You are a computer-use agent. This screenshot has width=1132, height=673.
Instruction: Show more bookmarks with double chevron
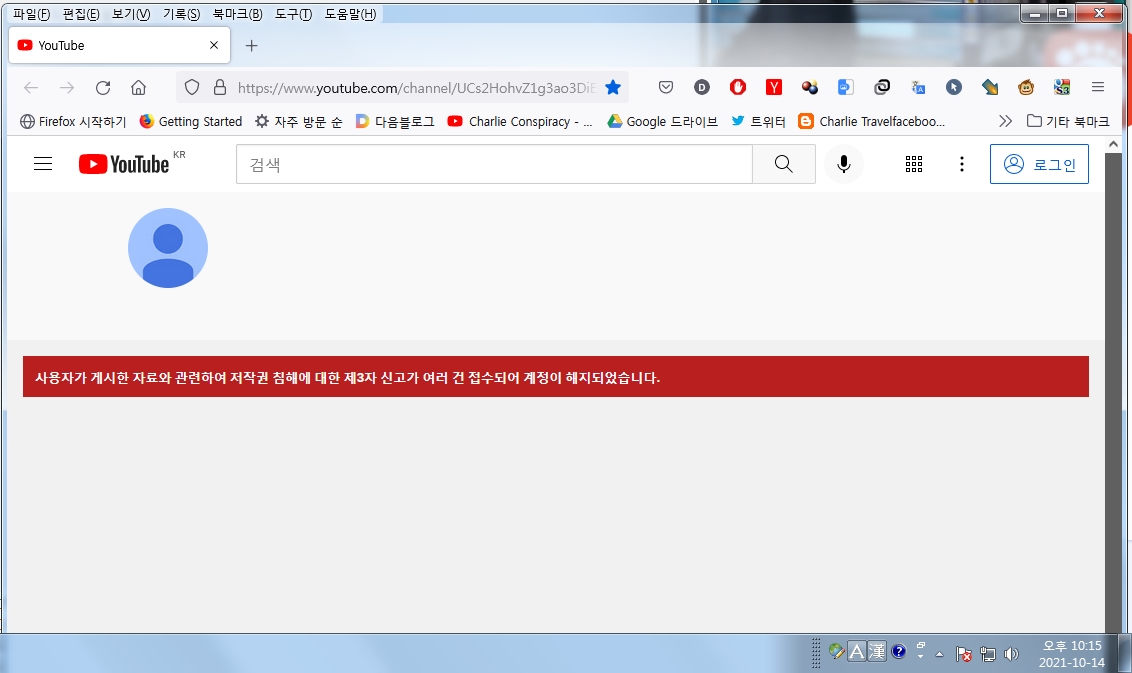click(1005, 121)
